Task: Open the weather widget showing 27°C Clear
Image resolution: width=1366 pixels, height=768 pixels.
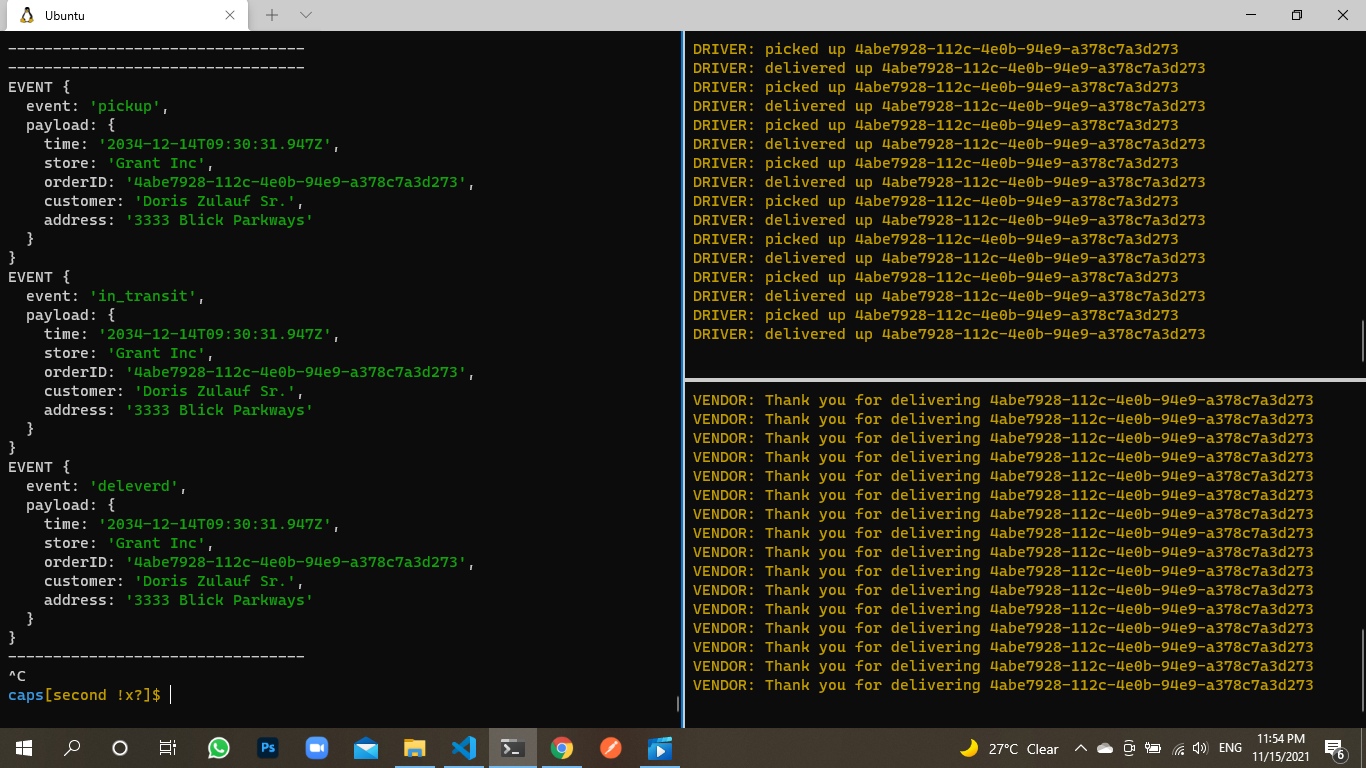Action: coord(1008,749)
